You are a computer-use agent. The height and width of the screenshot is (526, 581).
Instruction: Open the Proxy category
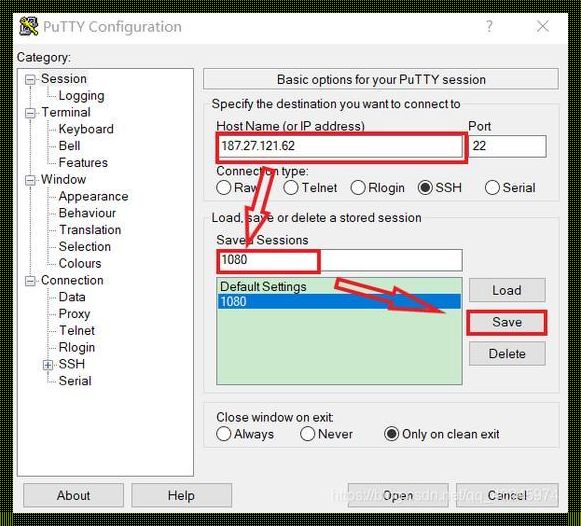(x=74, y=314)
